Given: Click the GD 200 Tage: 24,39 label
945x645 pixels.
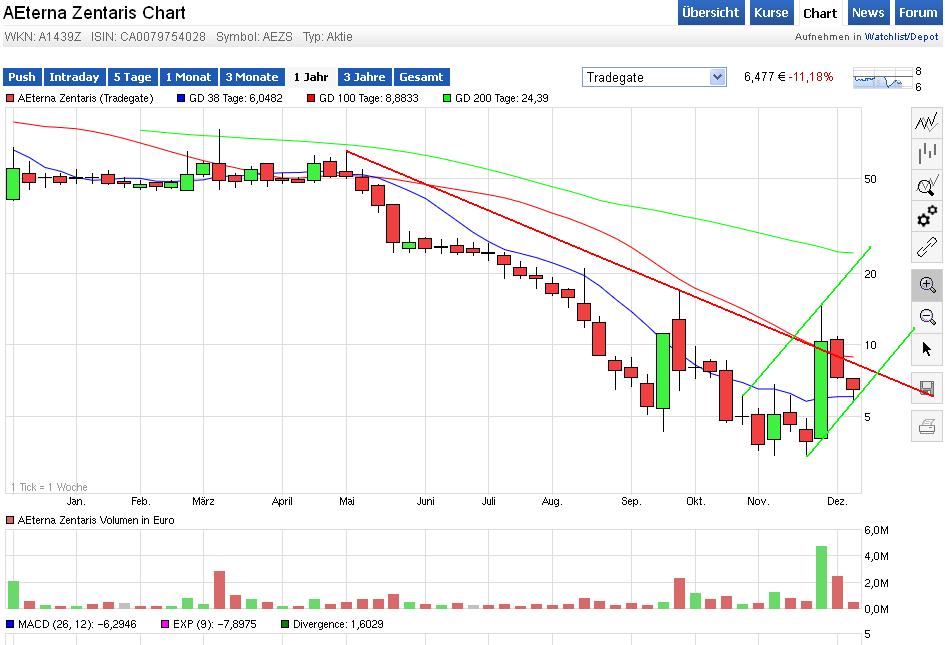Looking at the screenshot, I should (x=502, y=98).
